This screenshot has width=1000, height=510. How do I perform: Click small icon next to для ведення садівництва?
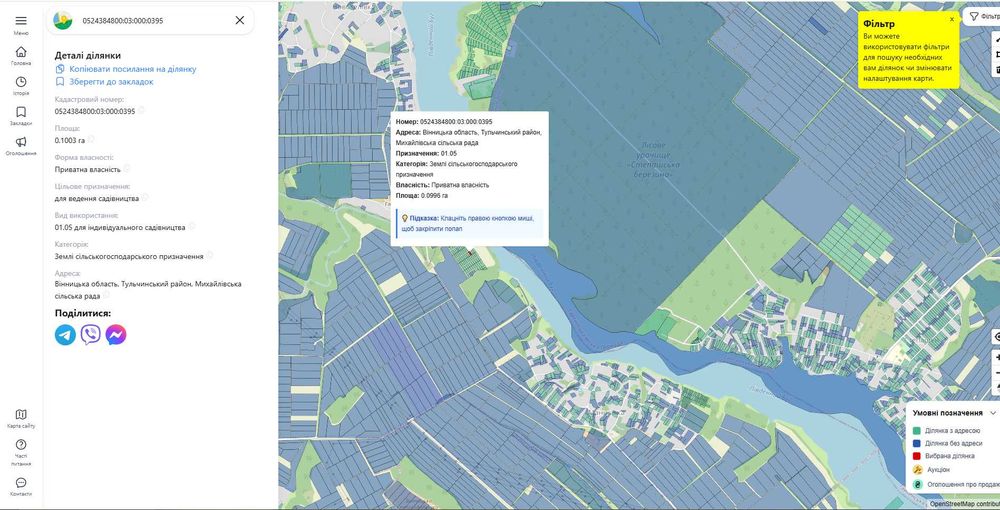point(145,198)
